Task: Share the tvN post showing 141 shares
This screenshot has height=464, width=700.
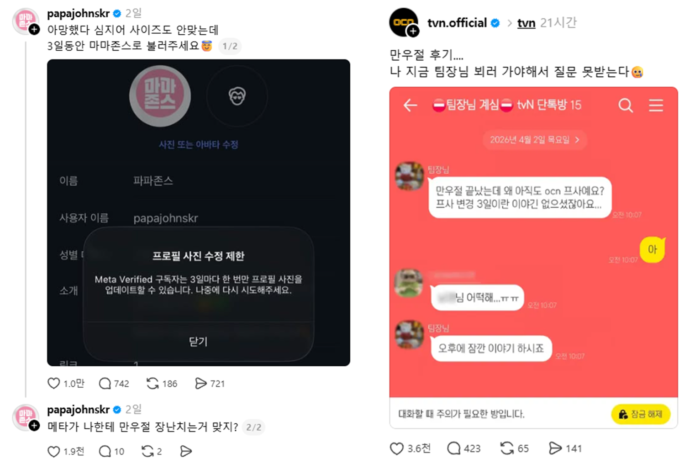Action: pyautogui.click(x=555, y=448)
